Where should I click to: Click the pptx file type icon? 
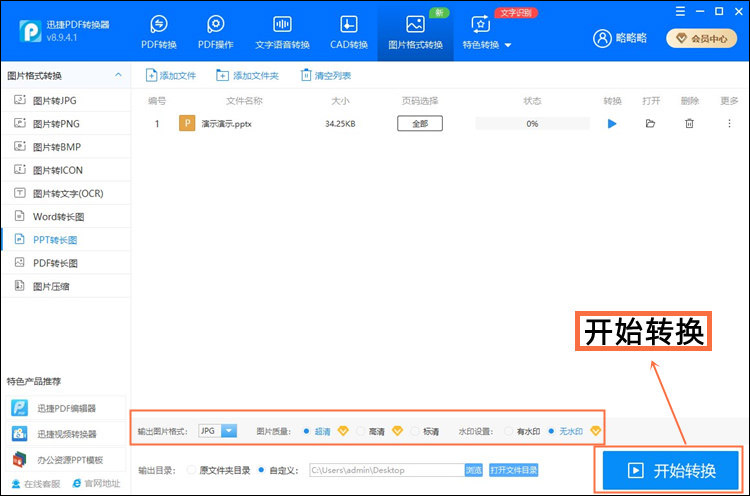187,123
